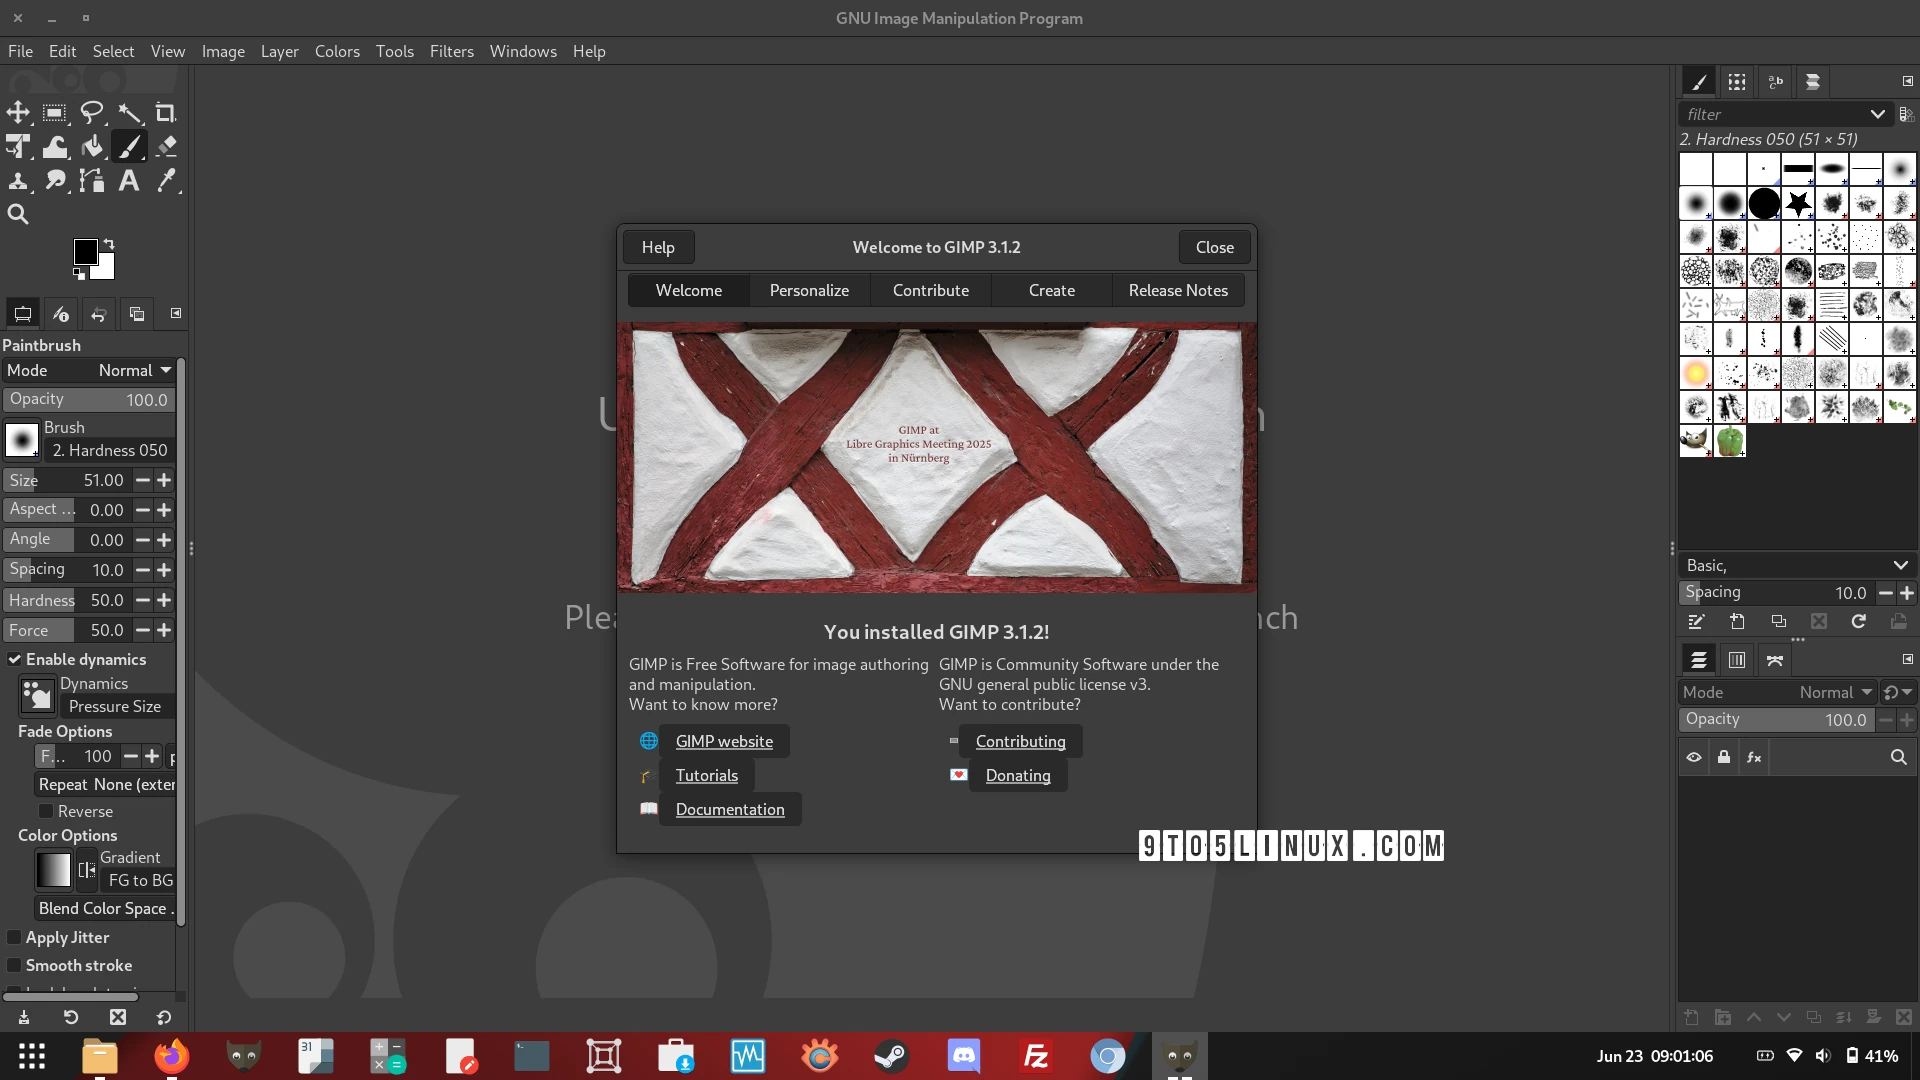1920x1080 pixels.
Task: Select the Zoom magnifier tool
Action: (18, 214)
